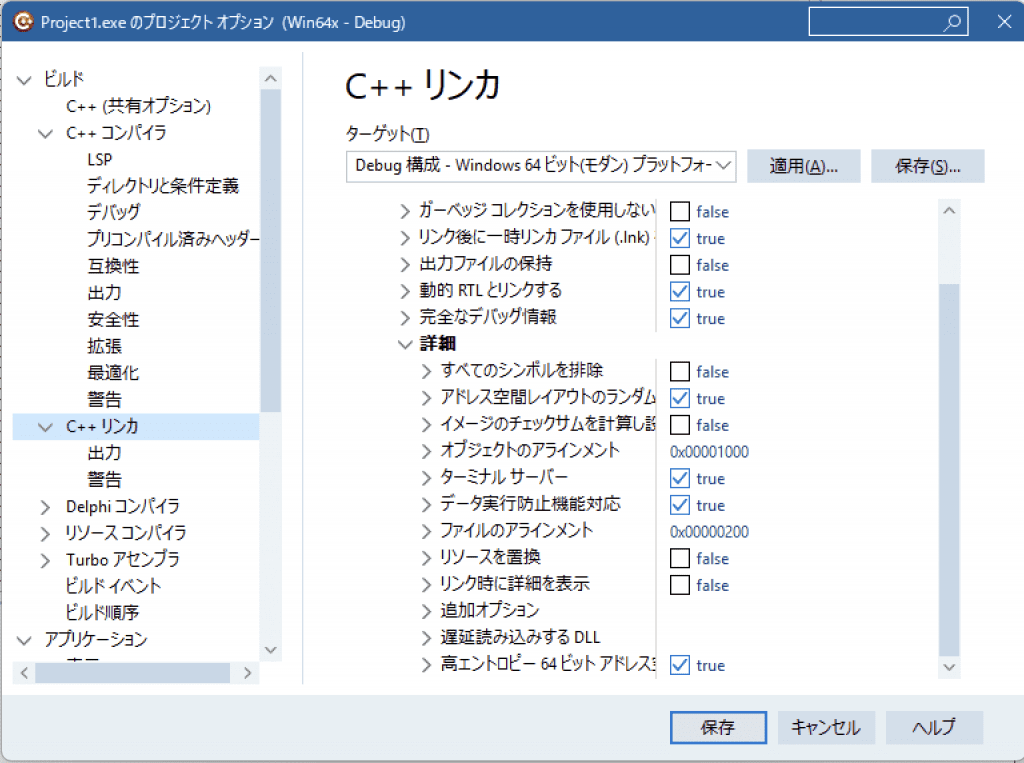Select 安全性 tree item
Image resolution: width=1024 pixels, height=763 pixels.
click(113, 319)
